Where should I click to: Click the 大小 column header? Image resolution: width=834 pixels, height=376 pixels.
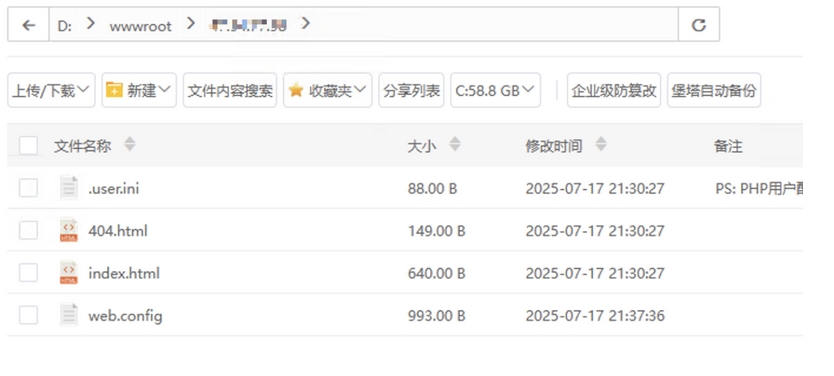coord(422,146)
